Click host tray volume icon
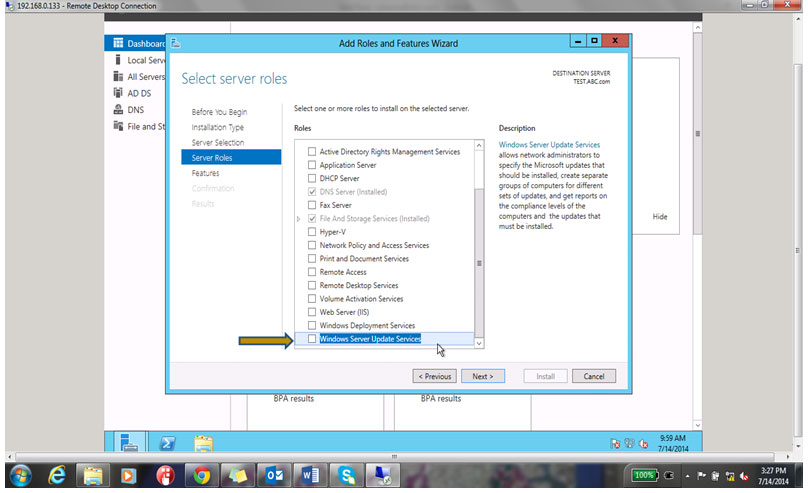808x493 pixels. pyautogui.click(x=744, y=477)
